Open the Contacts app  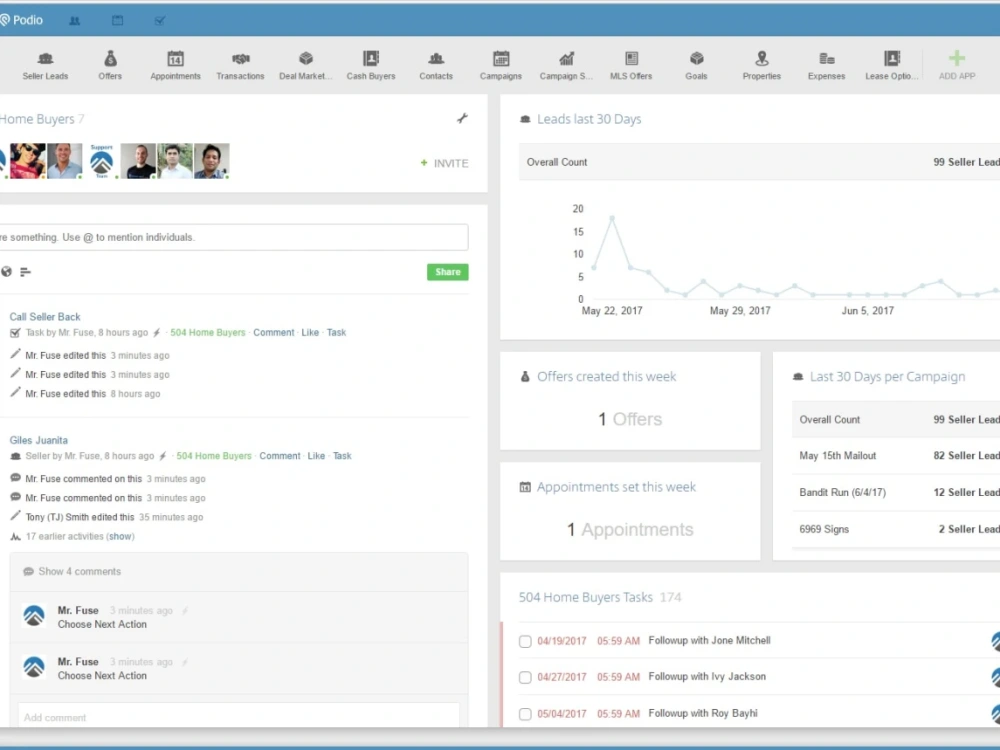pos(436,66)
